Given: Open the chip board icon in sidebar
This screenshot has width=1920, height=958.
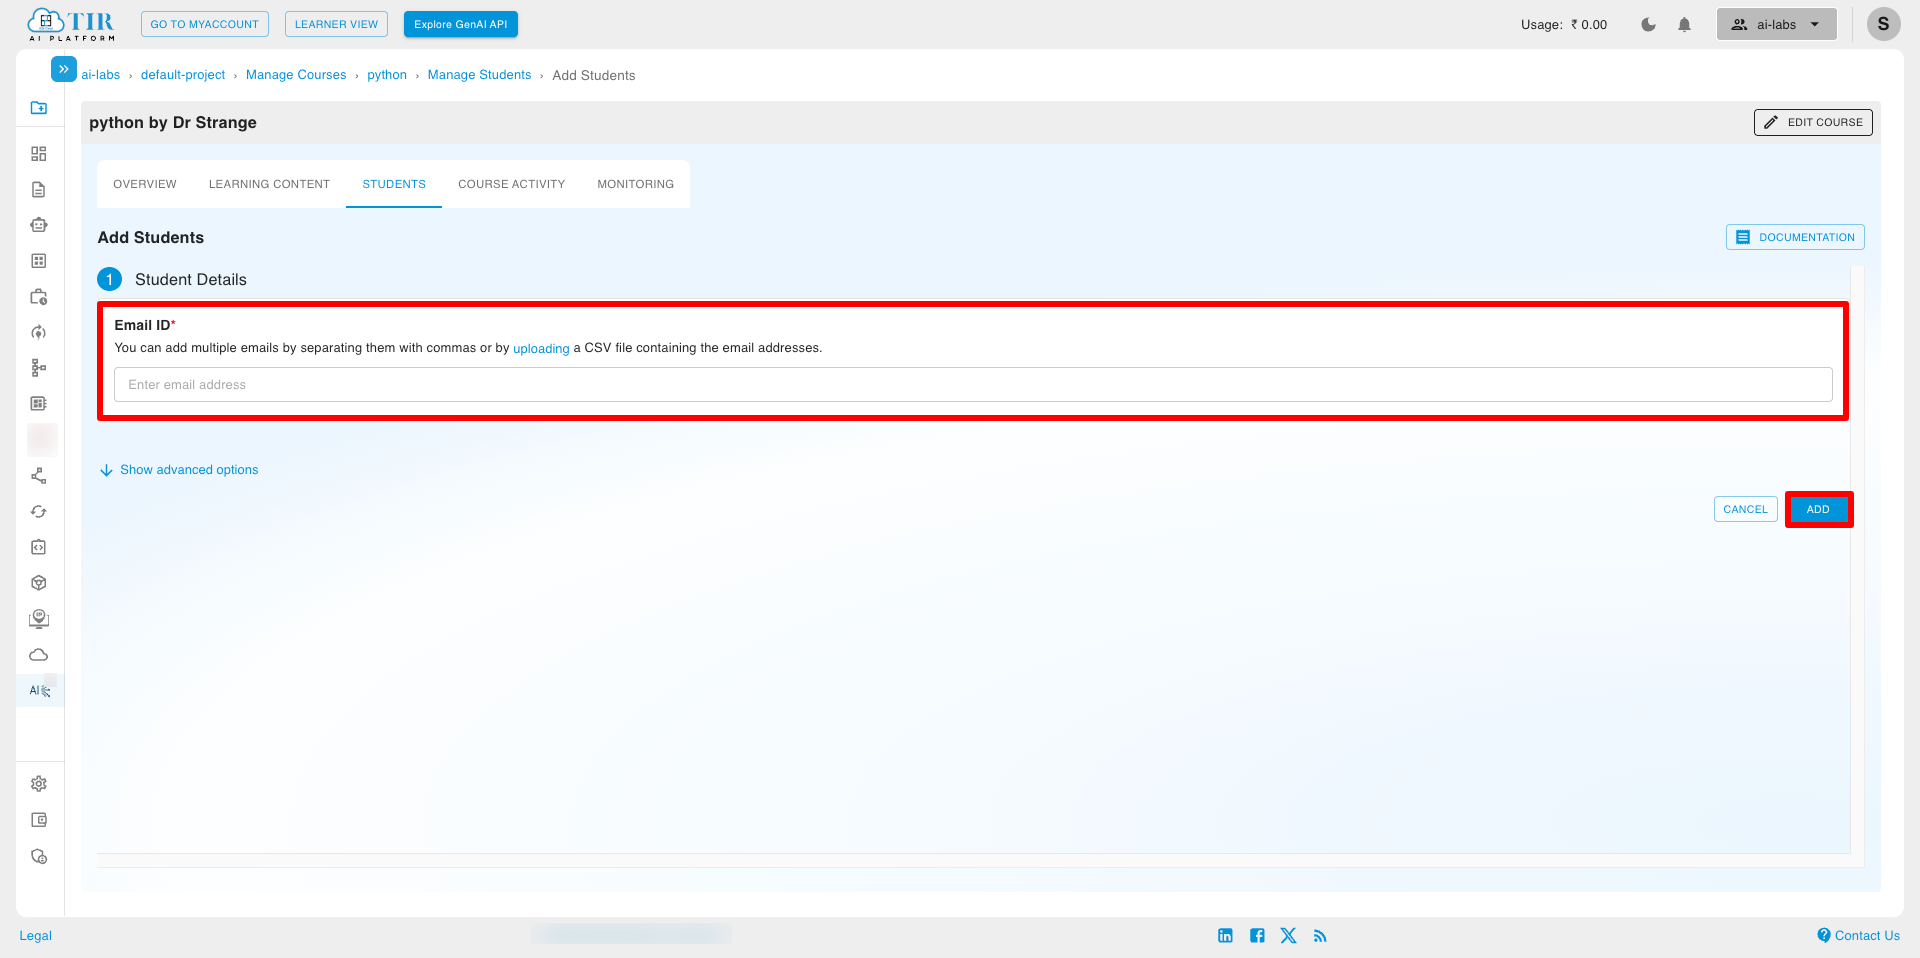Looking at the screenshot, I should 39,404.
